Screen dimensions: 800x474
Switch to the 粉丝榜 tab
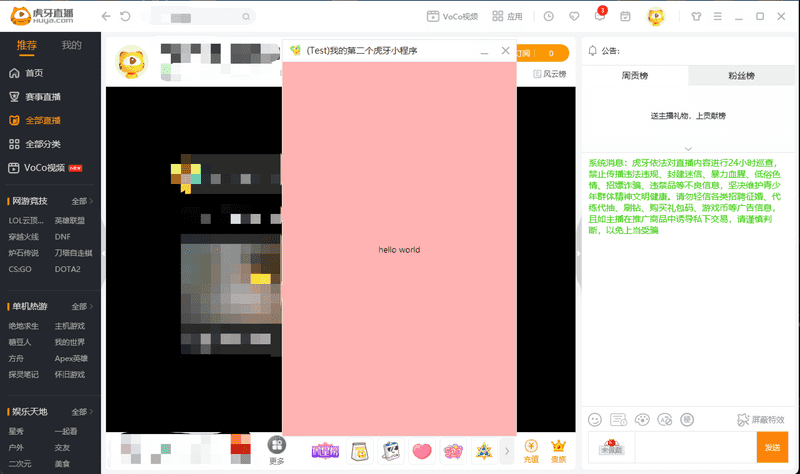(x=740, y=76)
